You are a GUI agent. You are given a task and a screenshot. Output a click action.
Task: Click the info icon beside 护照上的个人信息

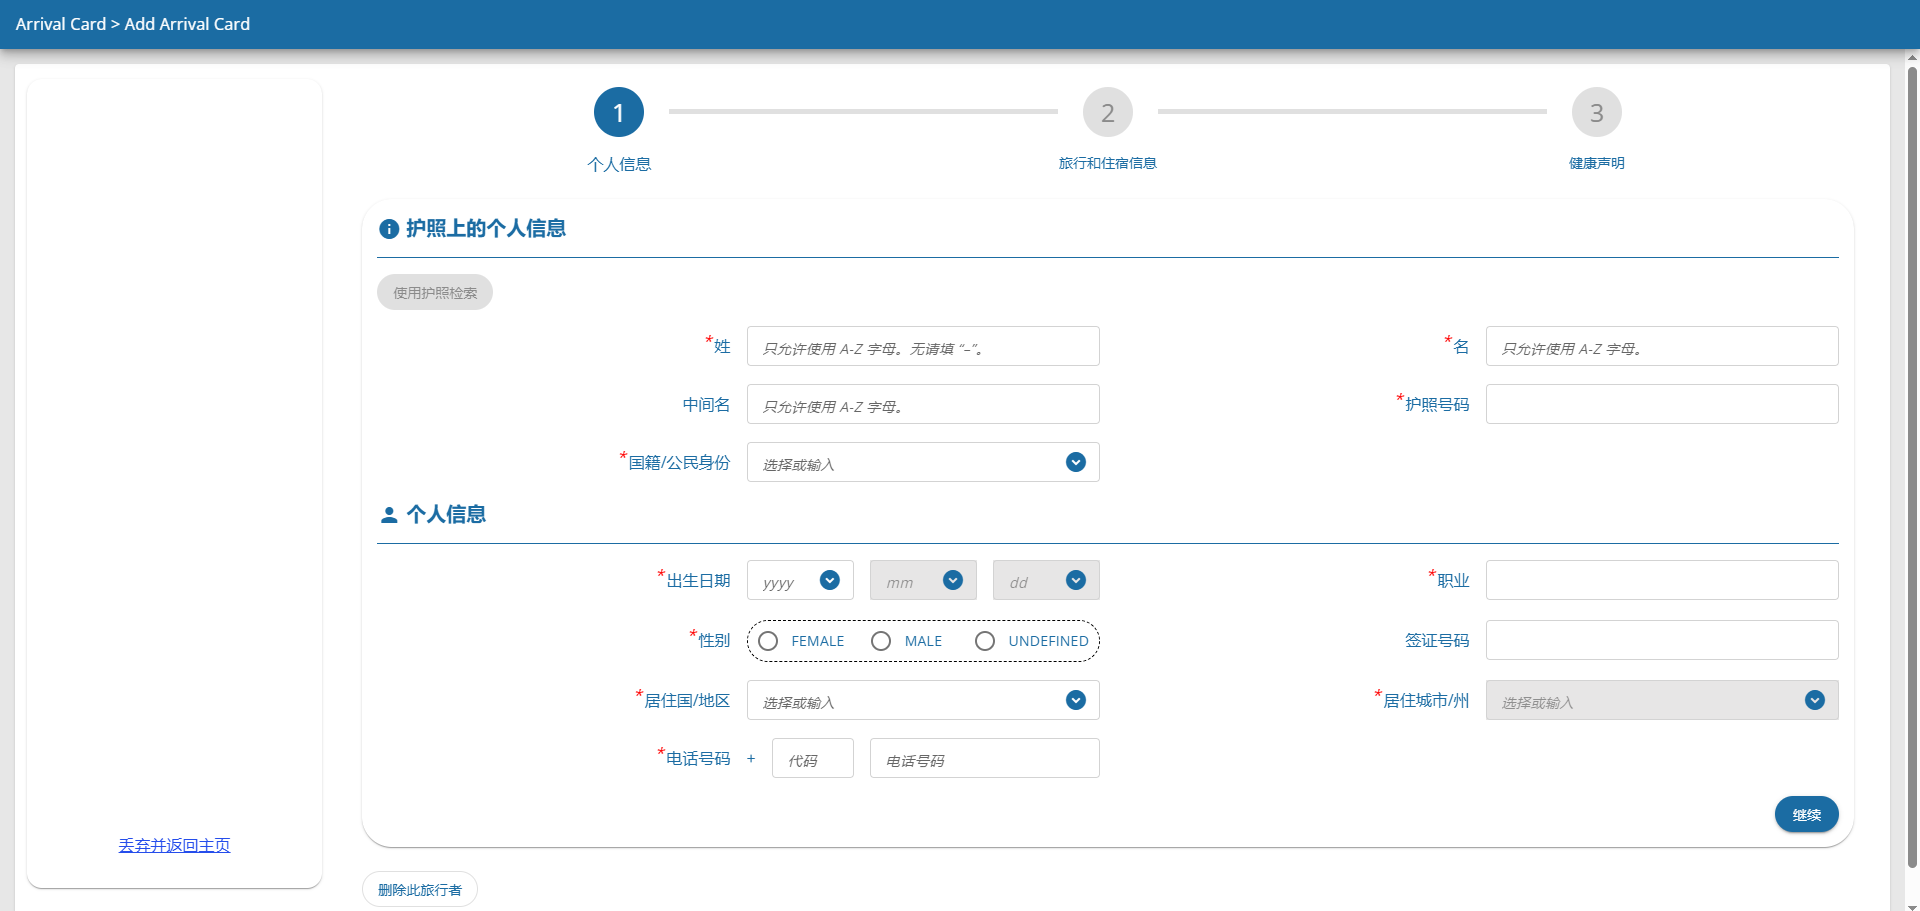(x=389, y=229)
